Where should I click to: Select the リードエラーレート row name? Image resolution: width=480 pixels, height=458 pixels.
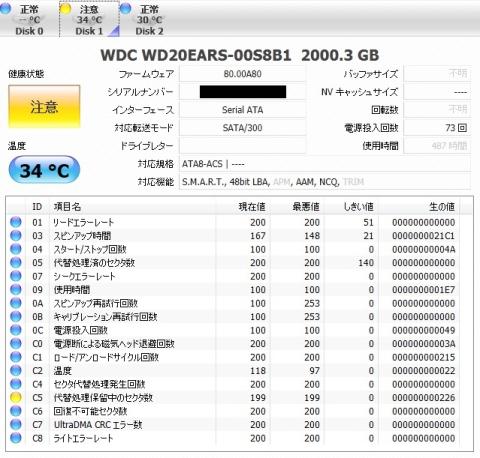[x=84, y=222]
